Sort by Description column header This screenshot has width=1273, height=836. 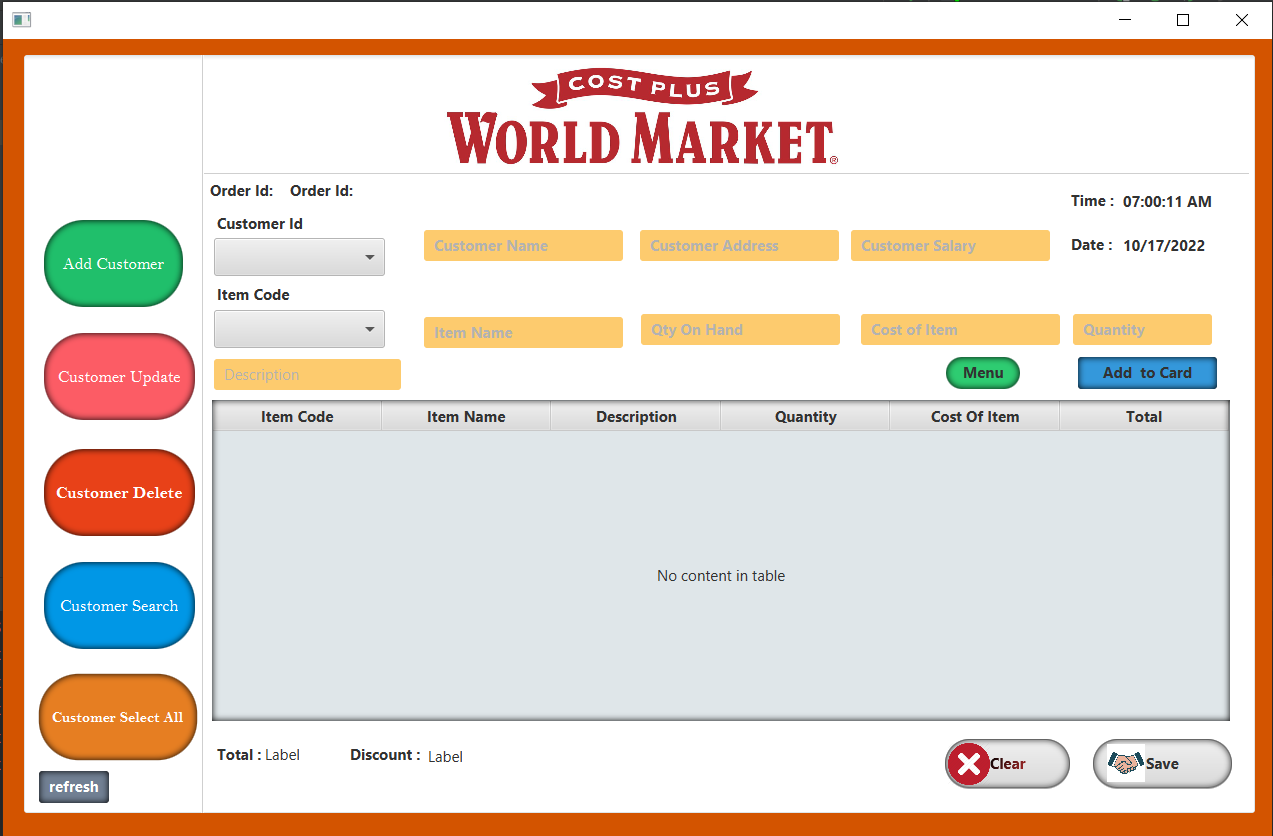[x=636, y=417]
